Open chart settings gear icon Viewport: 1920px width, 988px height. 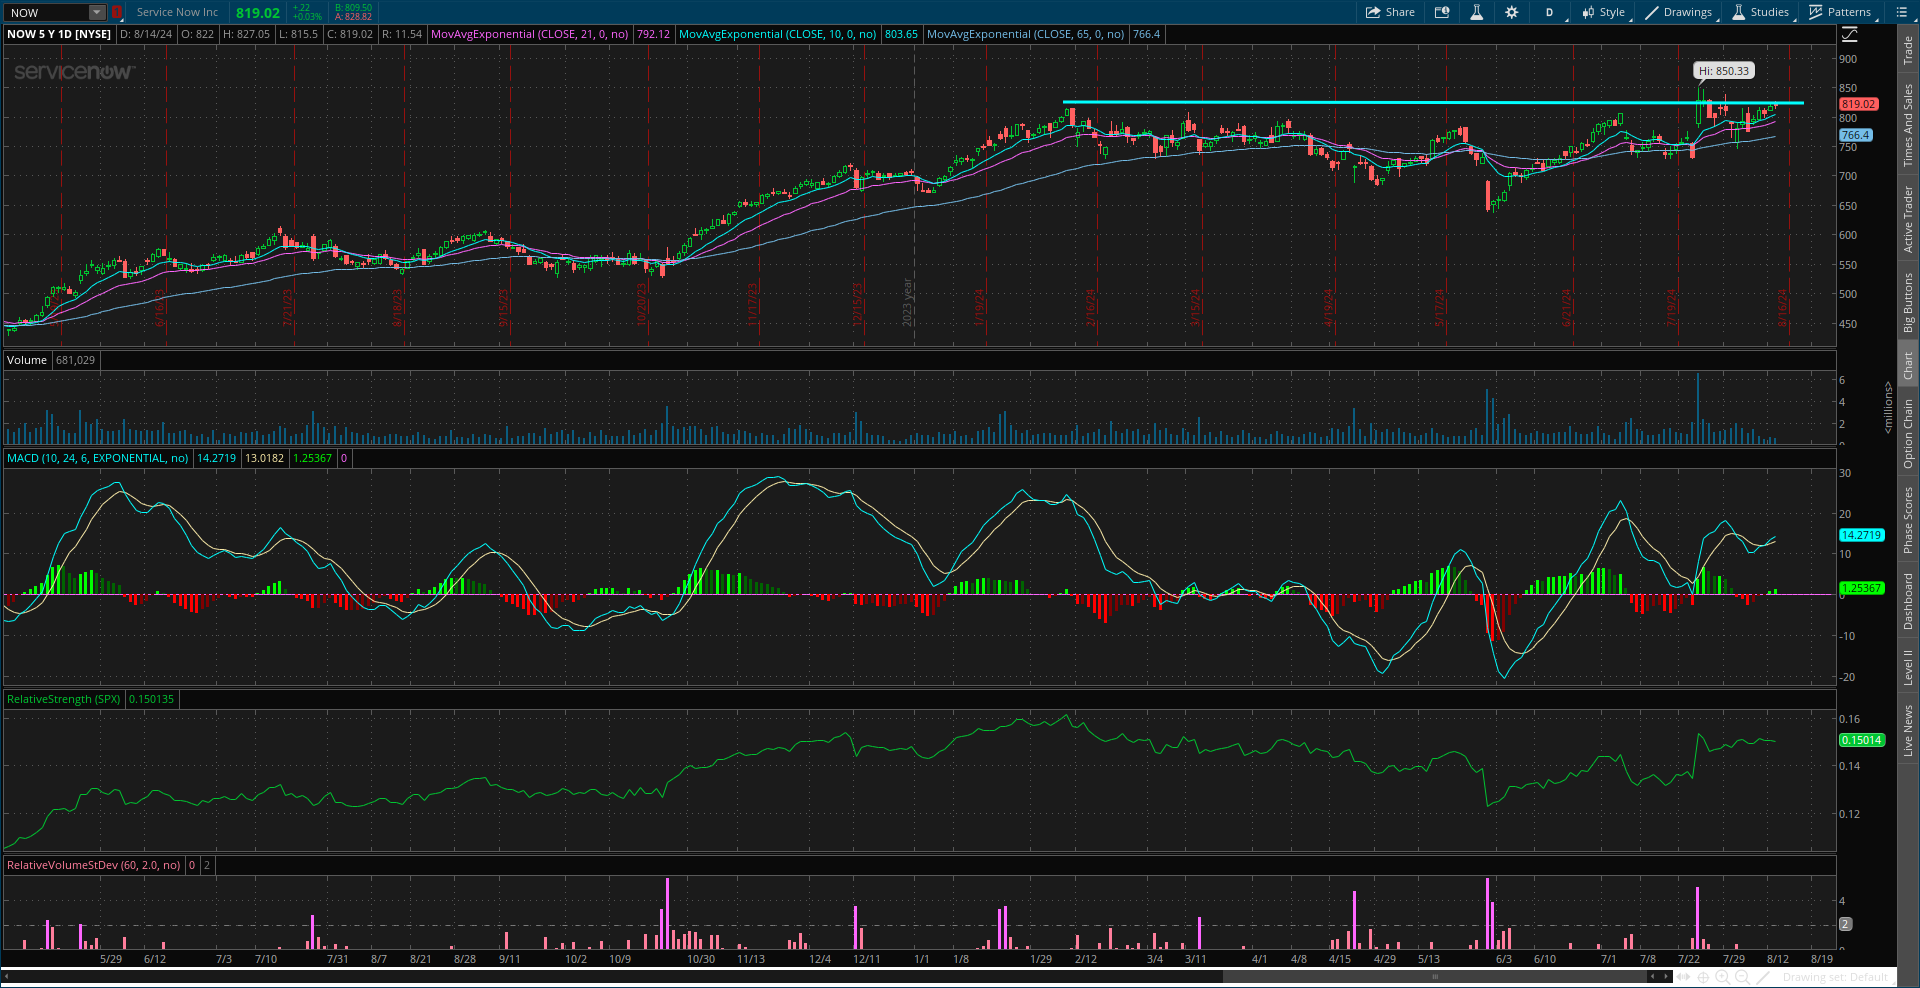pos(1511,12)
